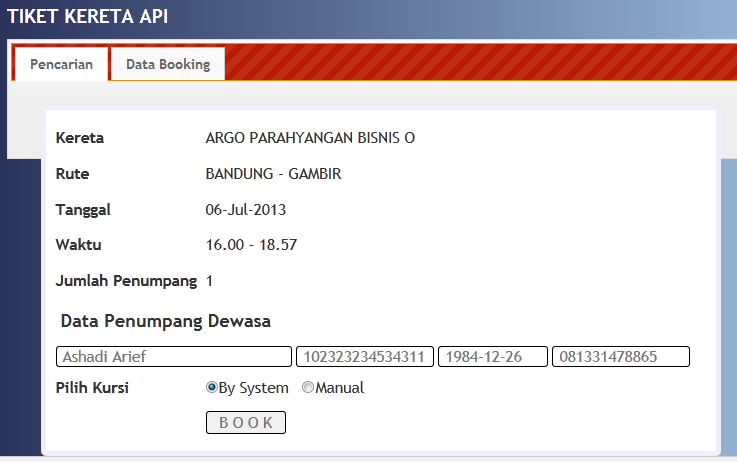Switch to the Pencarian tab
This screenshot has height=462, width=737.
61,64
